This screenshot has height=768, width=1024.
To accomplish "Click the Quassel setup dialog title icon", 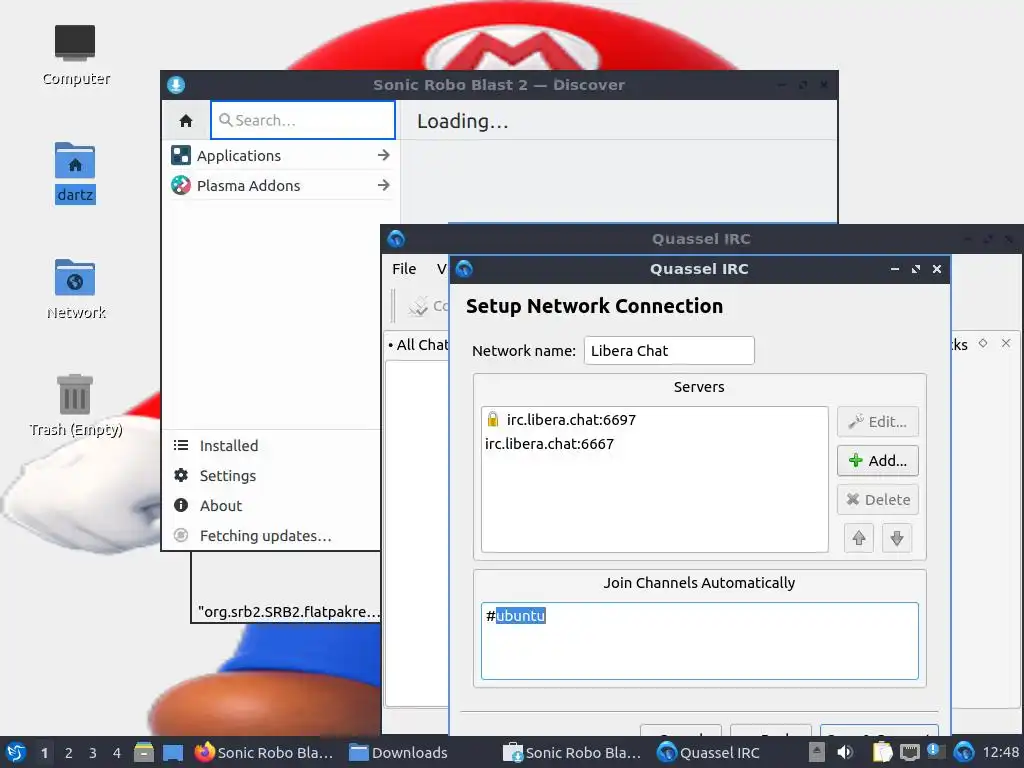I will coord(464,269).
